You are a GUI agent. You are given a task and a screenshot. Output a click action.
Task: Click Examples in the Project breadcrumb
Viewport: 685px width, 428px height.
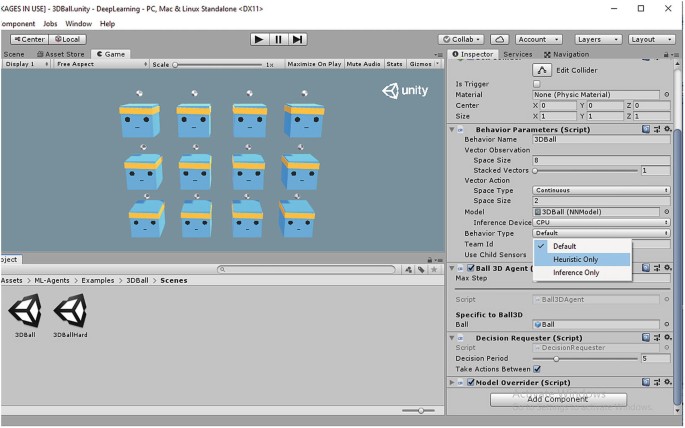click(97, 280)
